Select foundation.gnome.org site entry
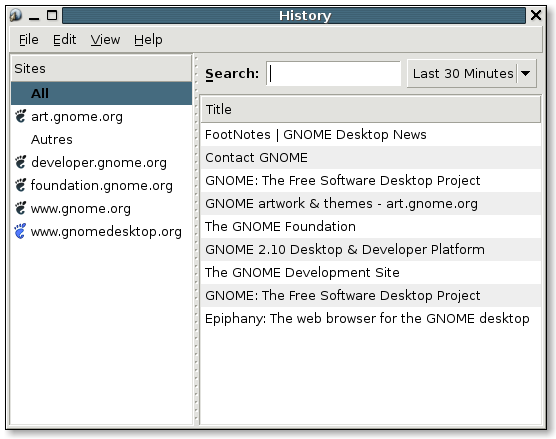The image size is (556, 439). 101,185
